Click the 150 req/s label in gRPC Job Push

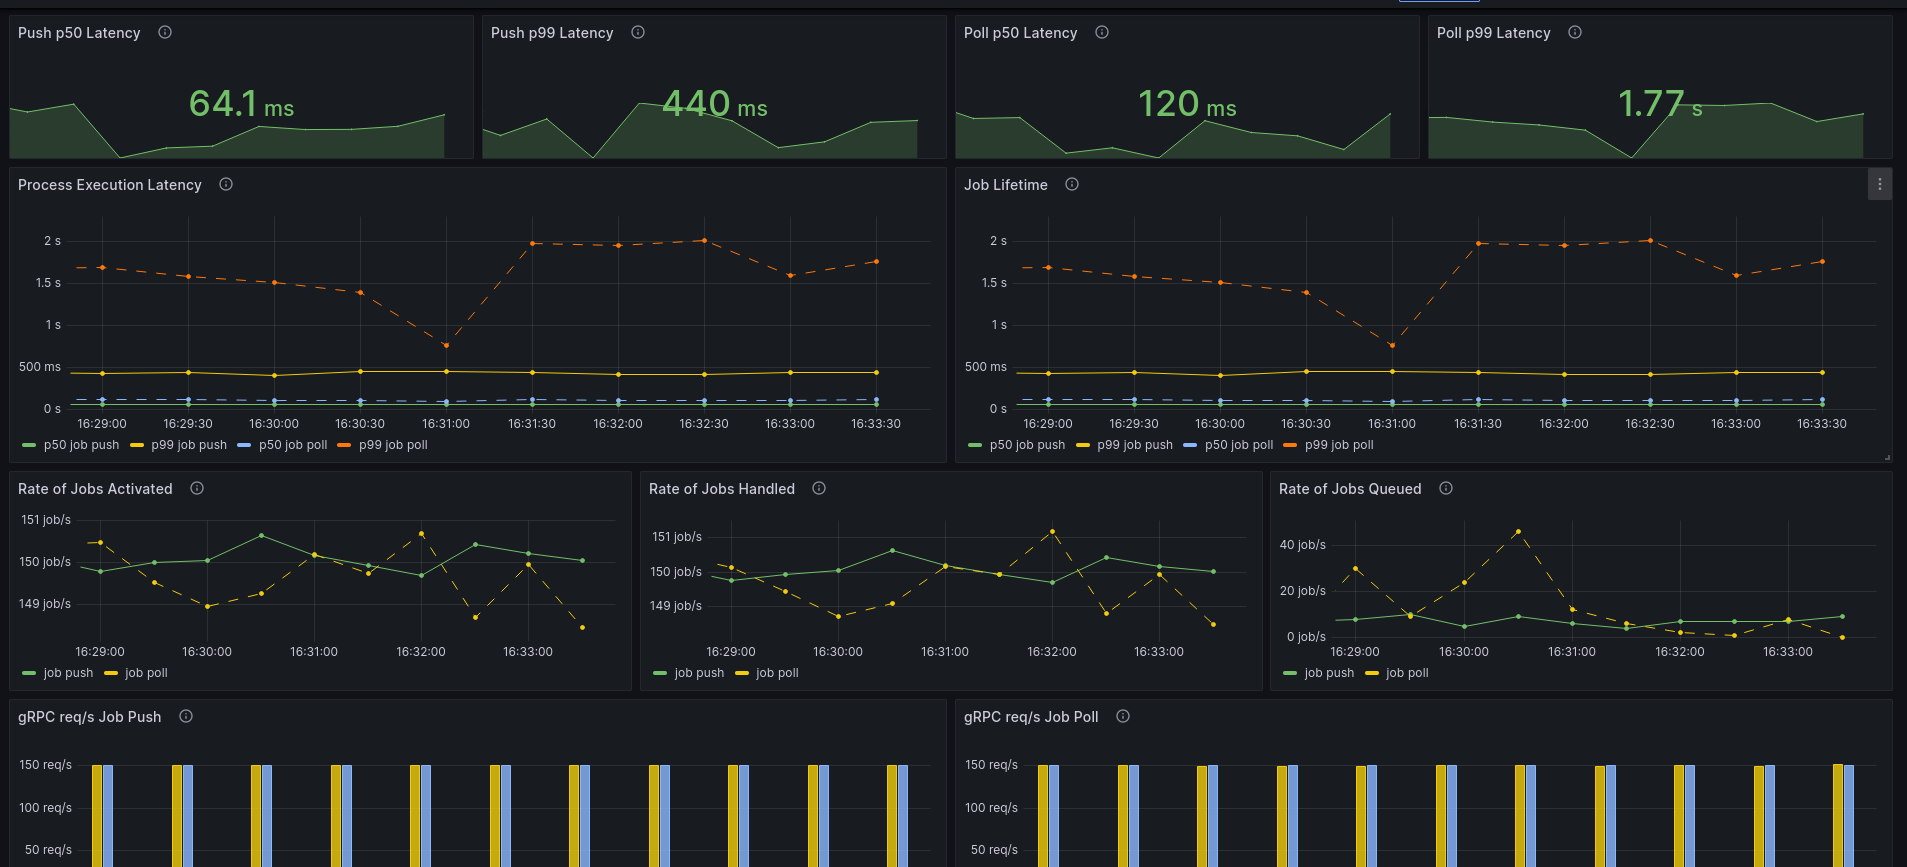(x=46, y=765)
